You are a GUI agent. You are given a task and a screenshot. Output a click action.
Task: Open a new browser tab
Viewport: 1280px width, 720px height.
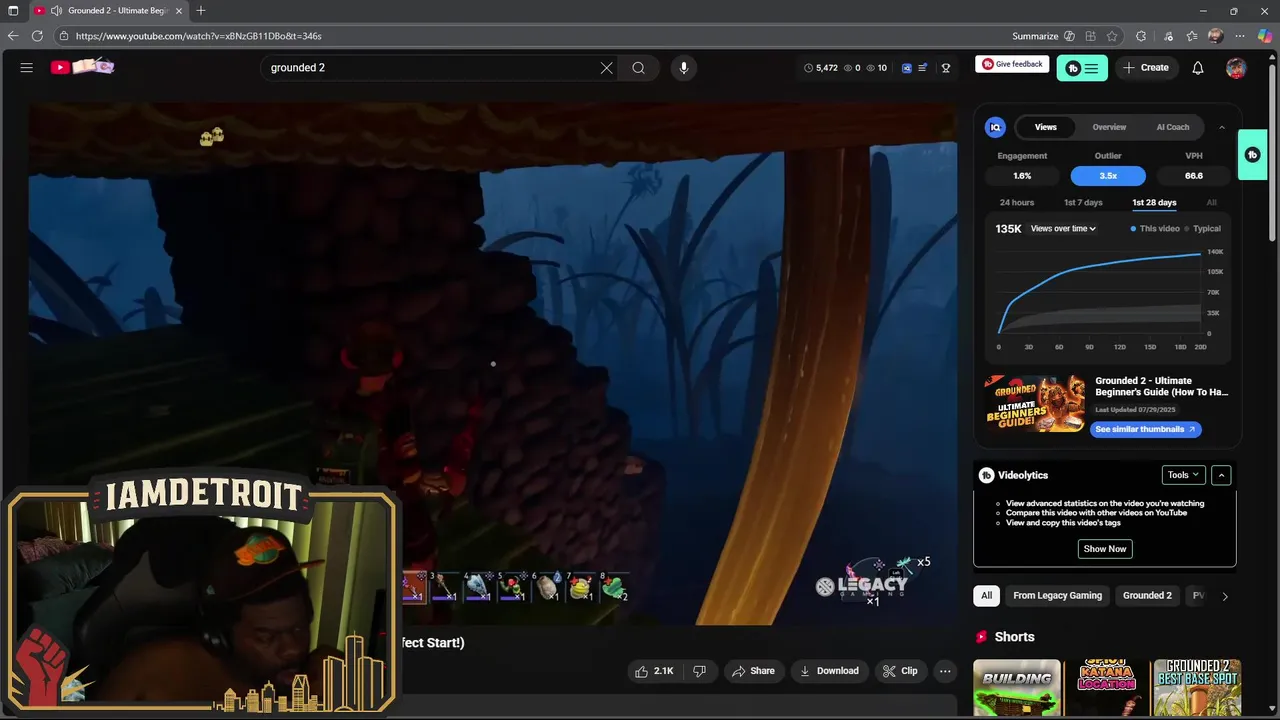[x=200, y=11]
